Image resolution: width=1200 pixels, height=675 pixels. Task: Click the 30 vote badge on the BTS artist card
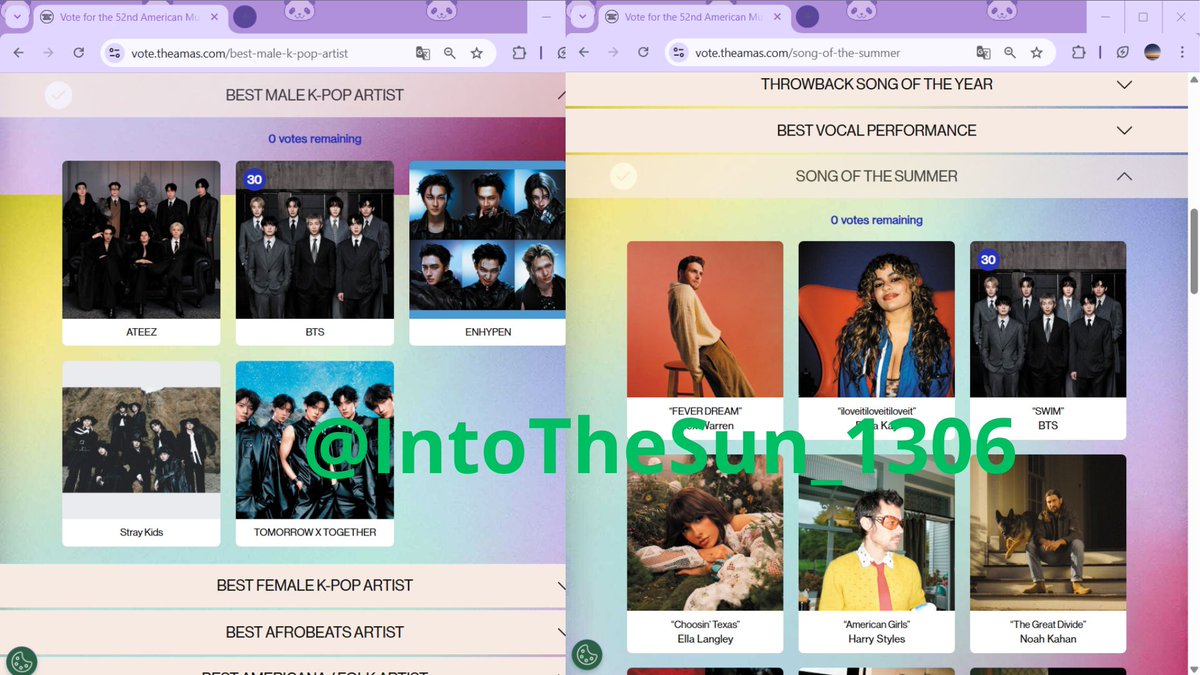[254, 180]
